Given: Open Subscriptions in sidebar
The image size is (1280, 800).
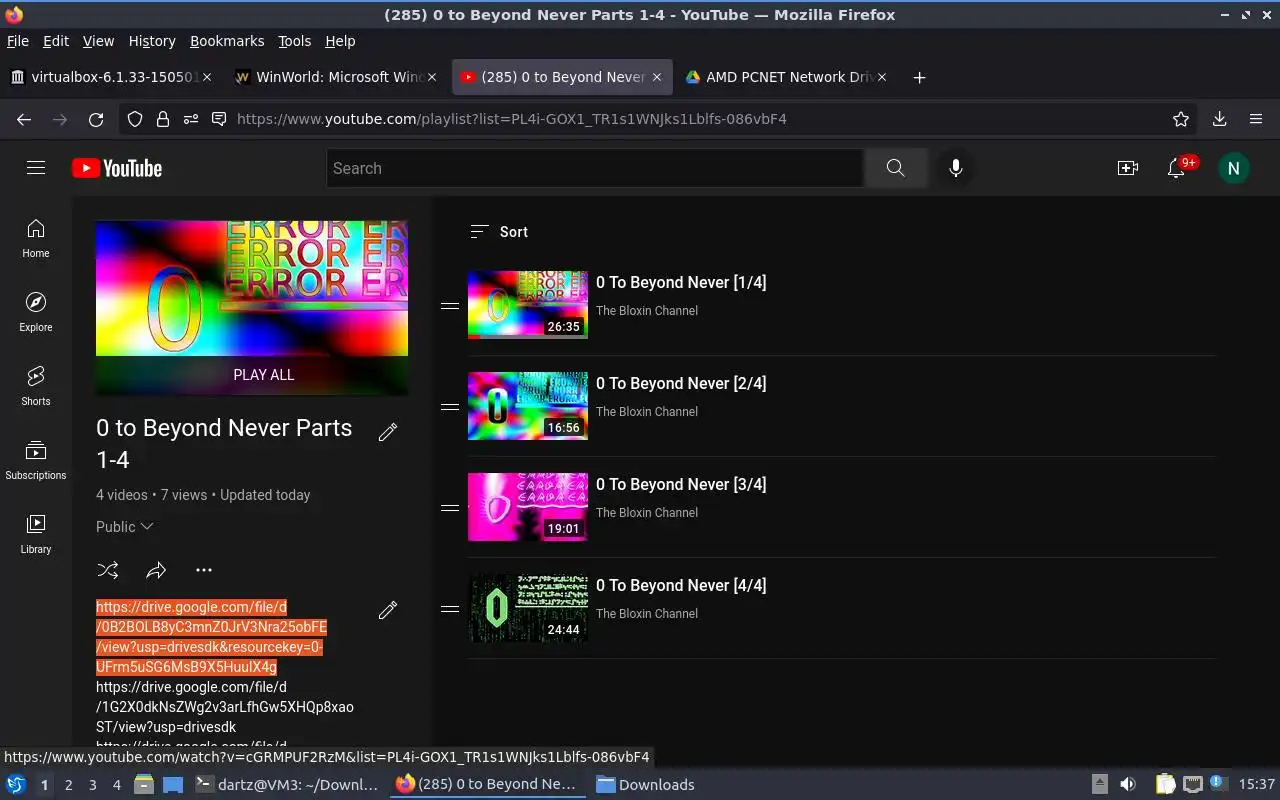Looking at the screenshot, I should 36,460.
